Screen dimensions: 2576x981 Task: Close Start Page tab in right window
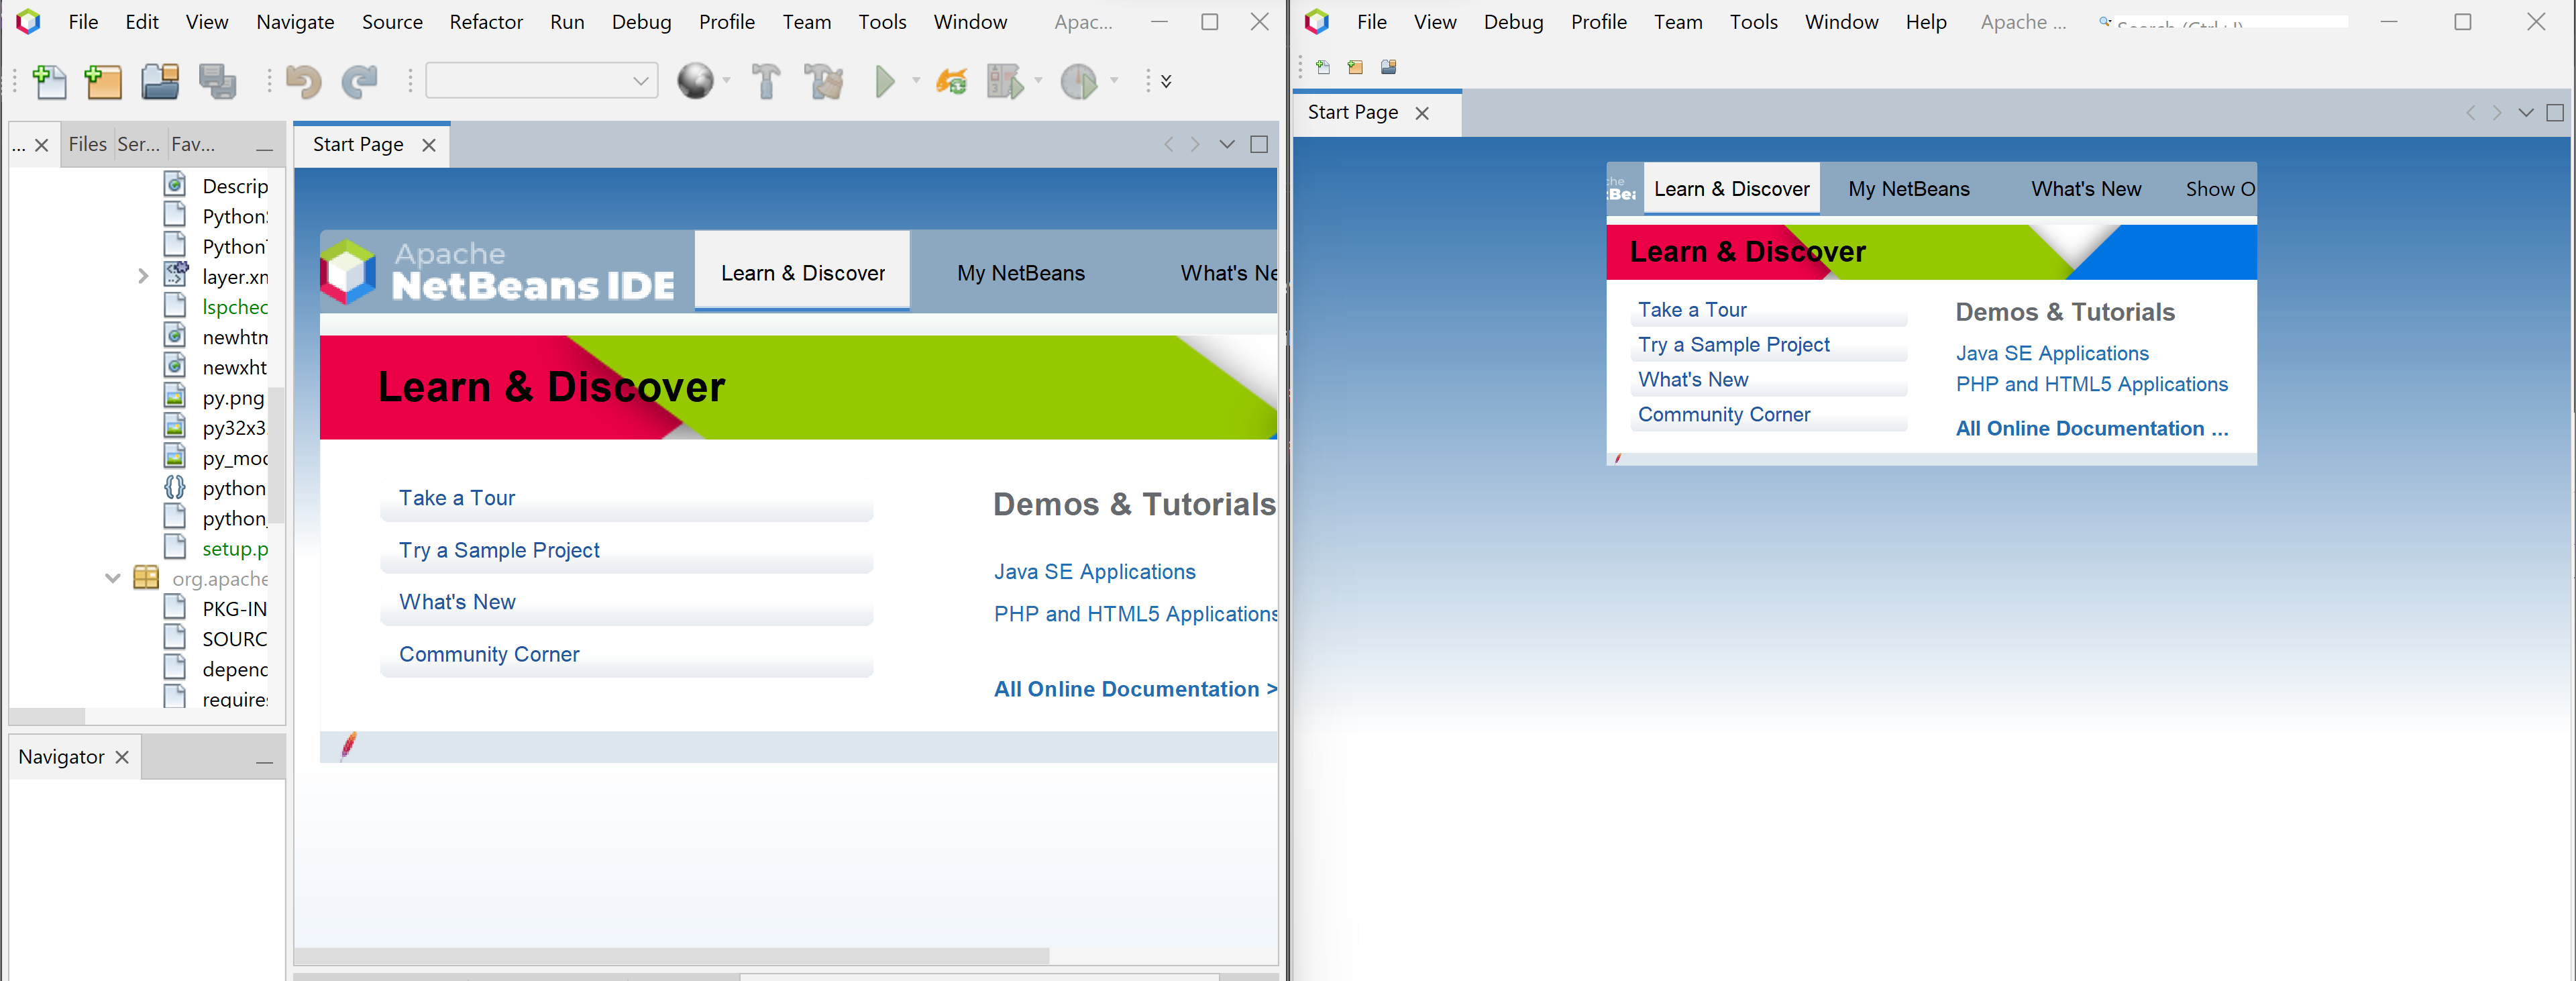1422,113
